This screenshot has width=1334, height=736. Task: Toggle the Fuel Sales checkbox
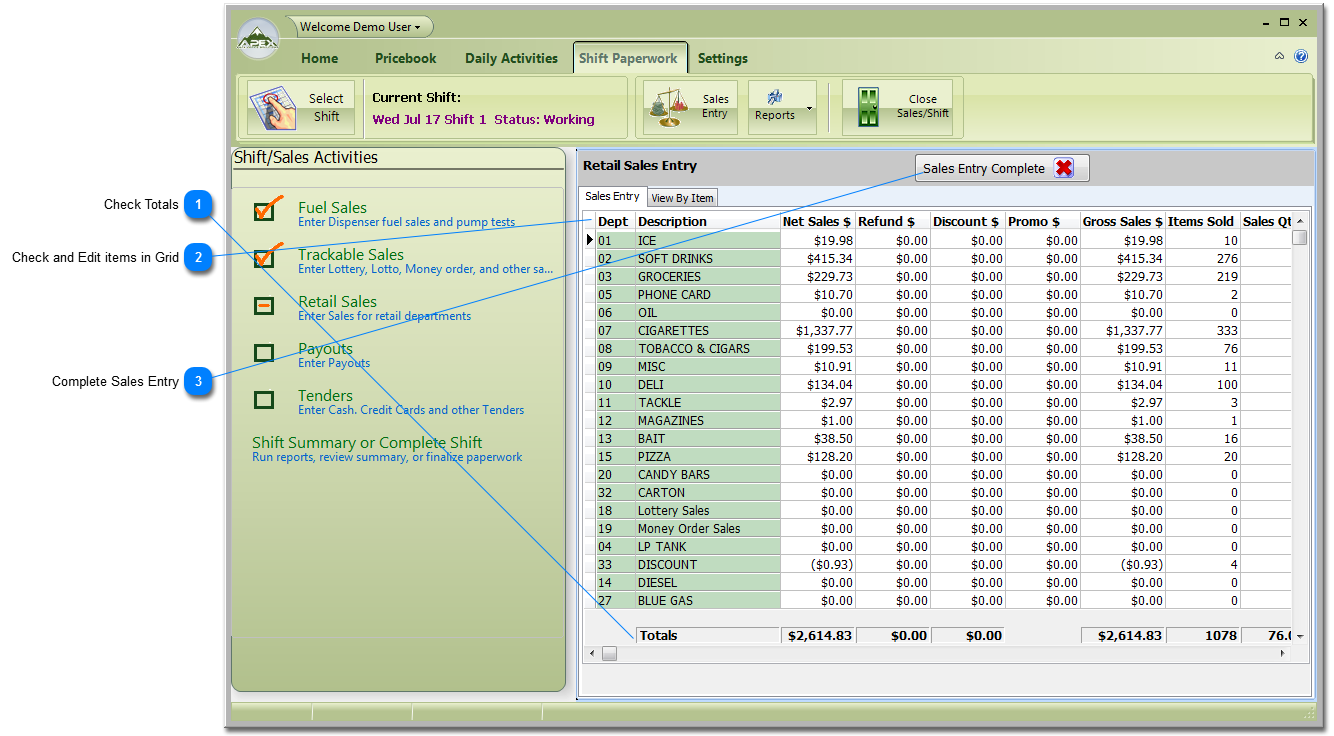pyautogui.click(x=264, y=211)
